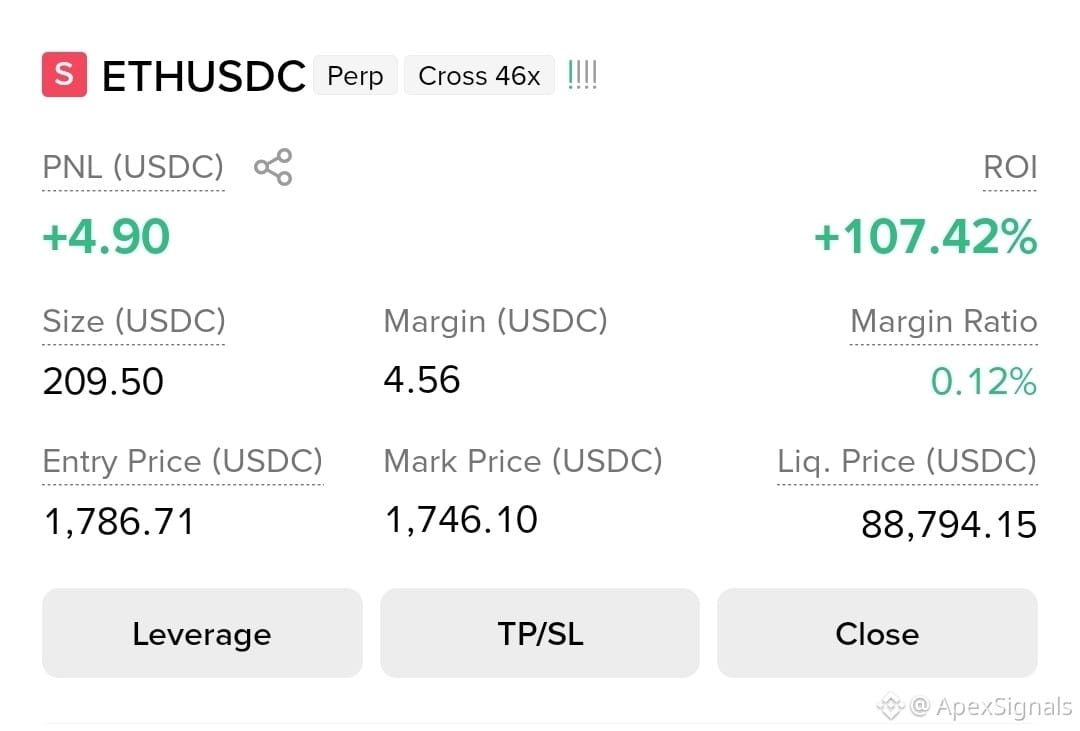This screenshot has height=731, width=1080.
Task: Open TP/SL settings
Action: pos(540,633)
